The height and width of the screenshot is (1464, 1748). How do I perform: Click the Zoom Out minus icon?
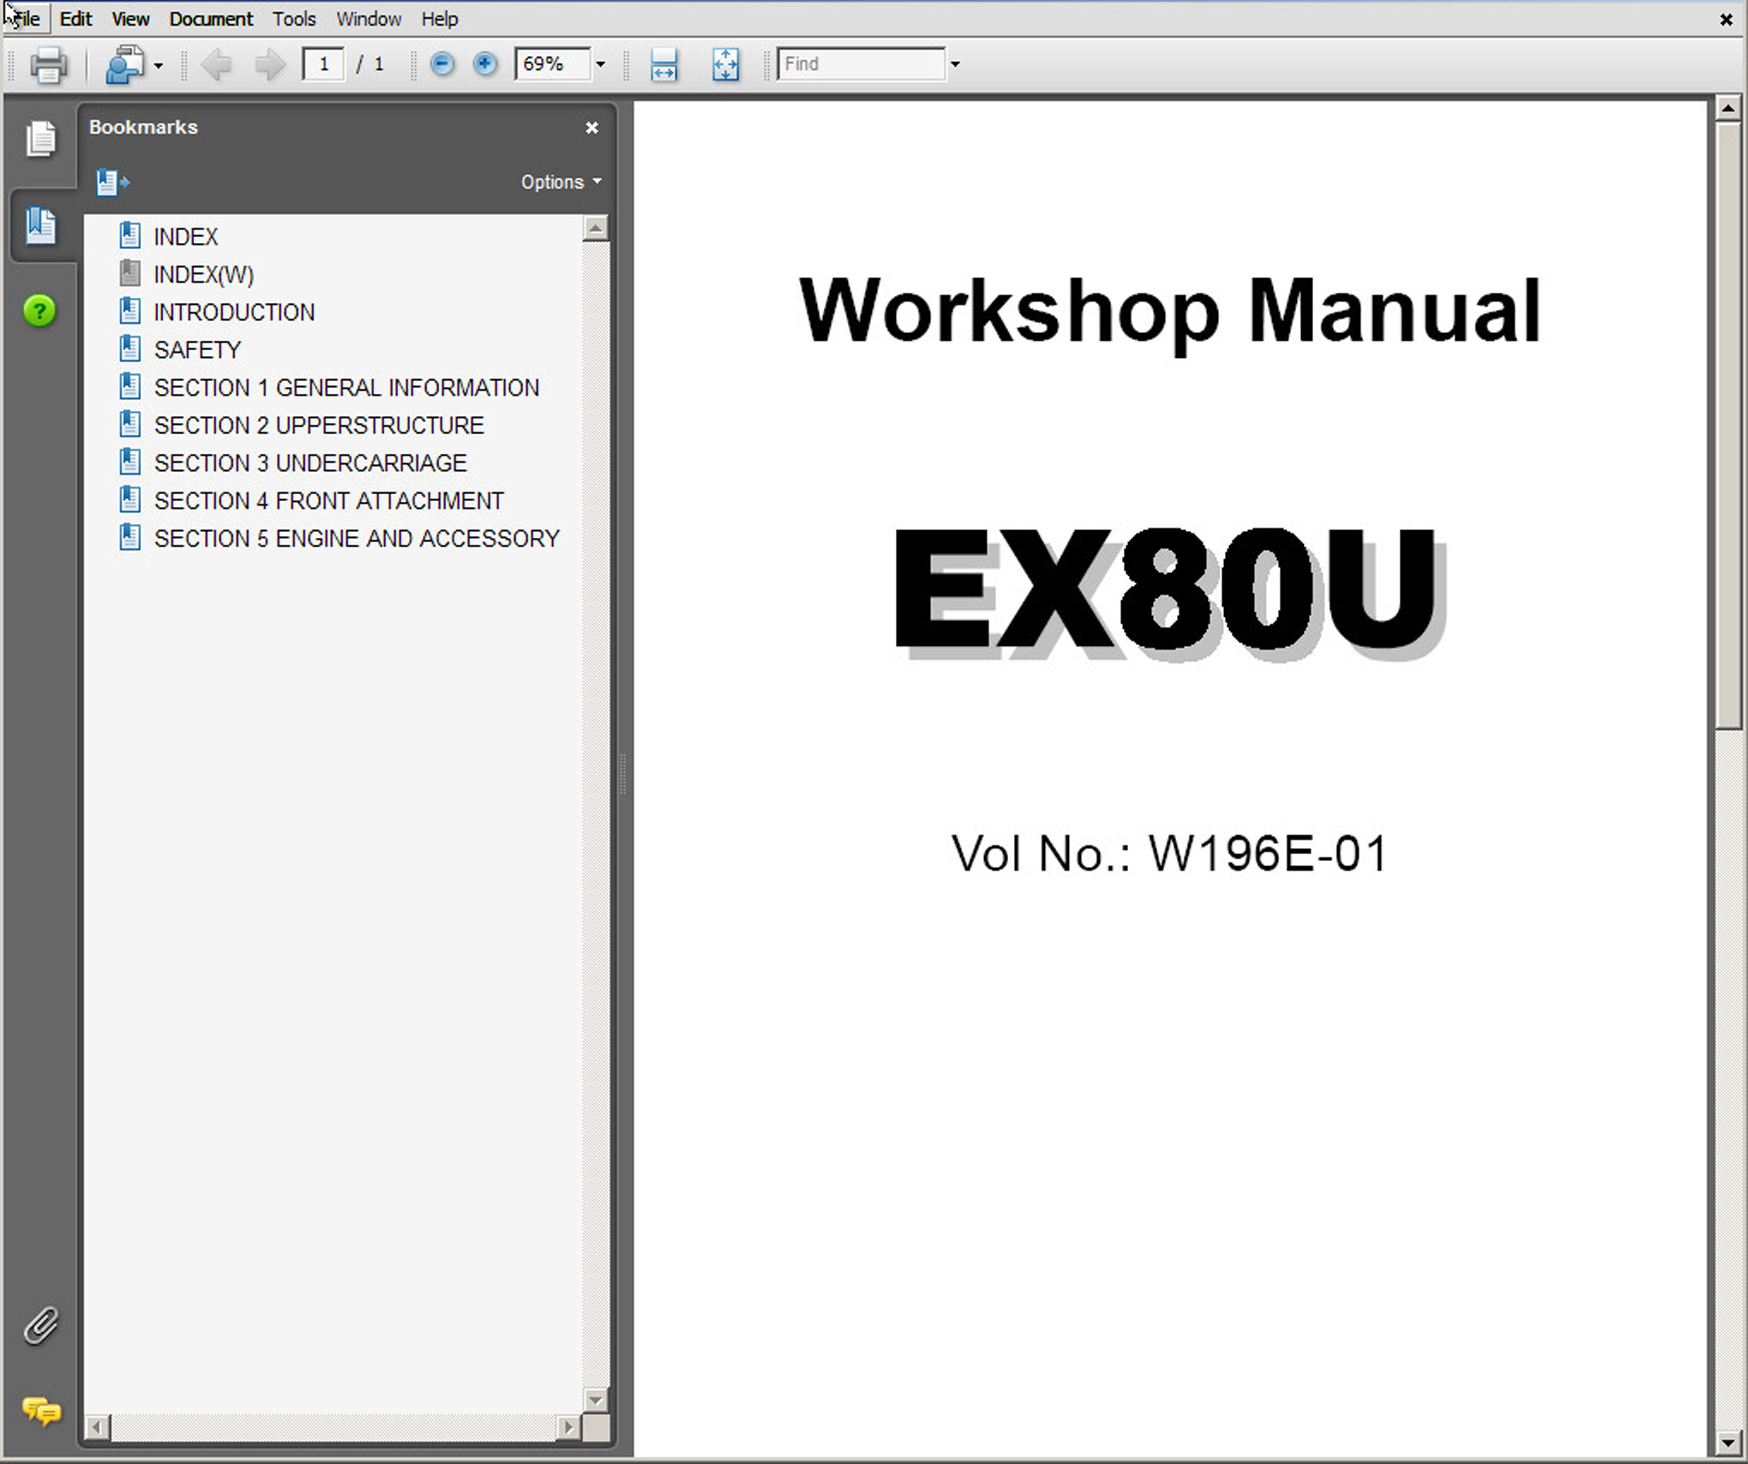442,65
